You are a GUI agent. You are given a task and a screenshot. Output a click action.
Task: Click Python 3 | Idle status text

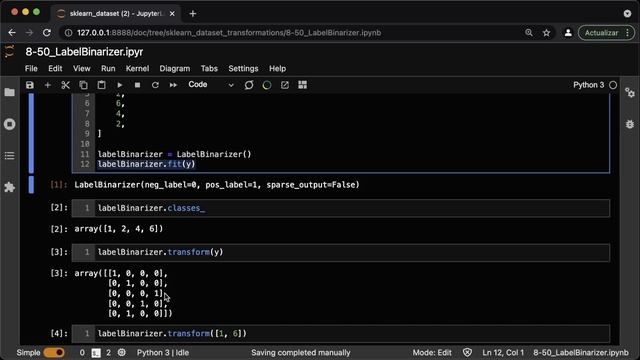(x=163, y=353)
